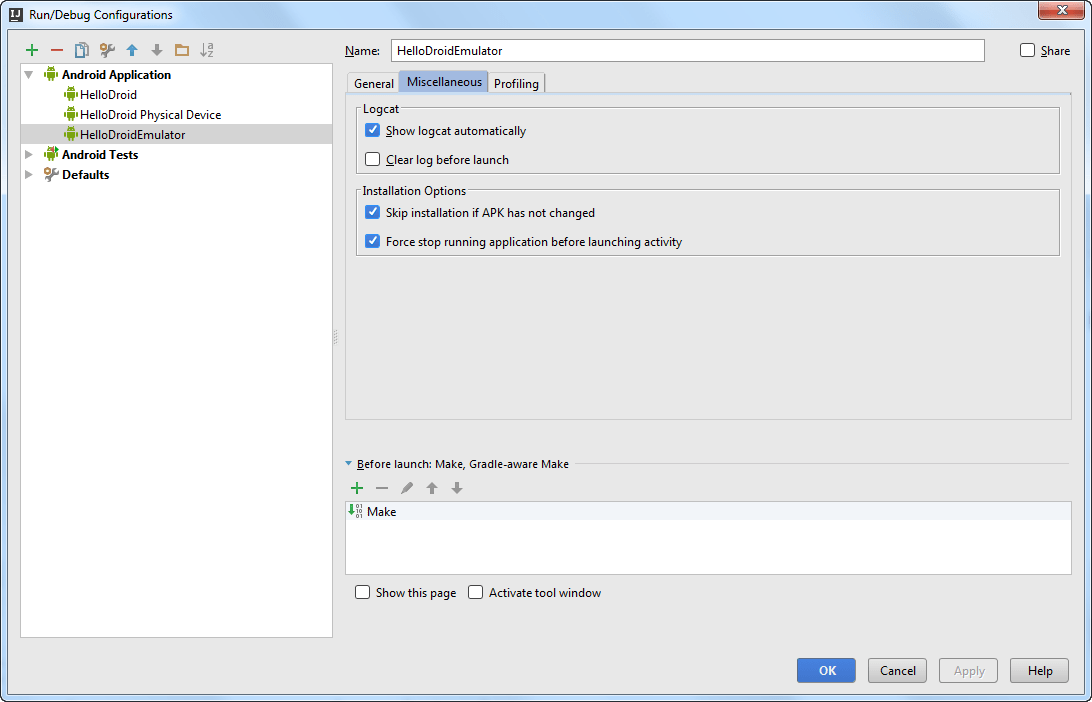Close the Run/Debug Configurations dialog

[x=1062, y=10]
